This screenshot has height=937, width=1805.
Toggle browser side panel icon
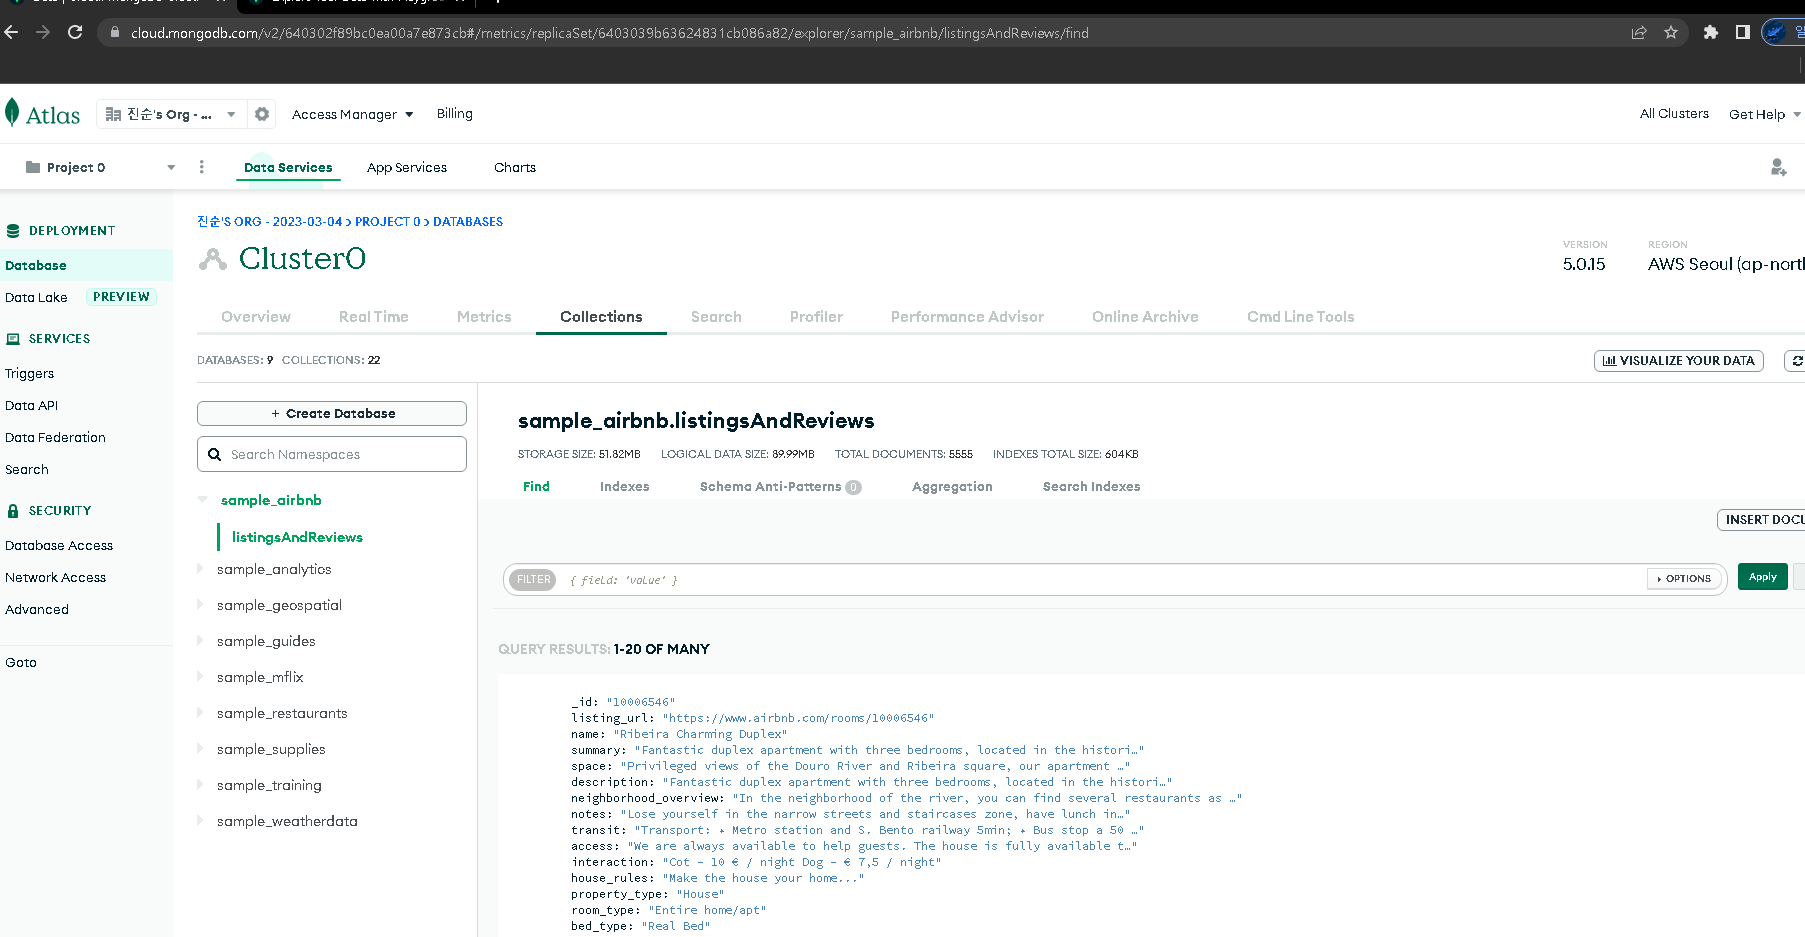1743,32
